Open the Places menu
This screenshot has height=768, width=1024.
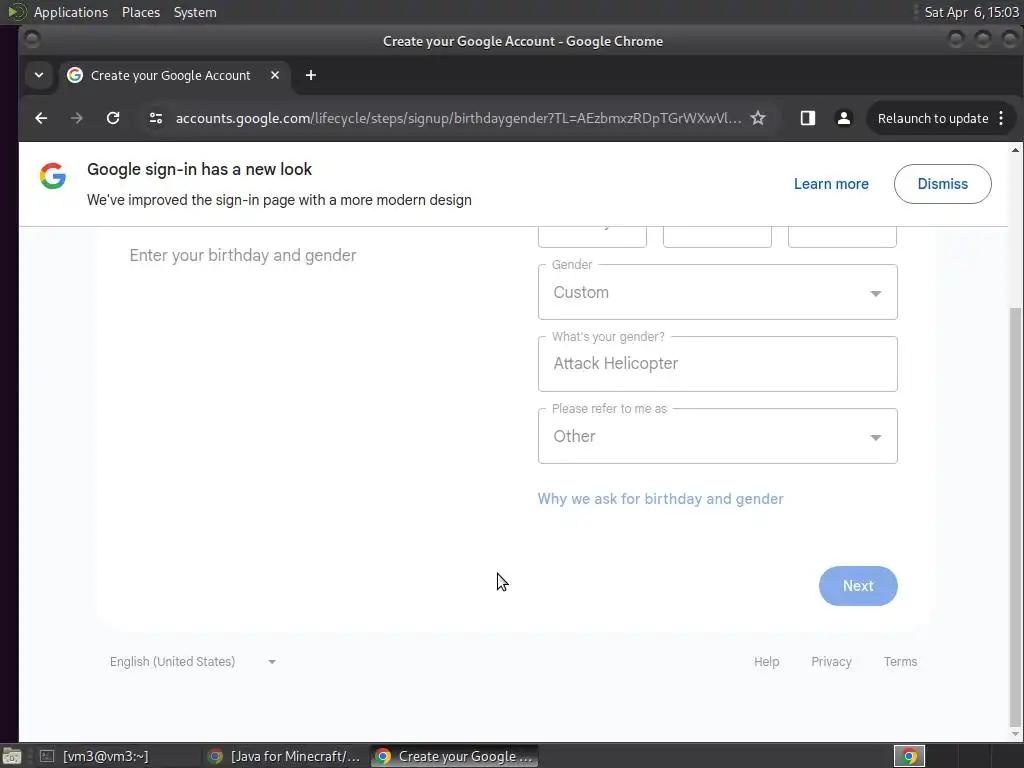140,12
